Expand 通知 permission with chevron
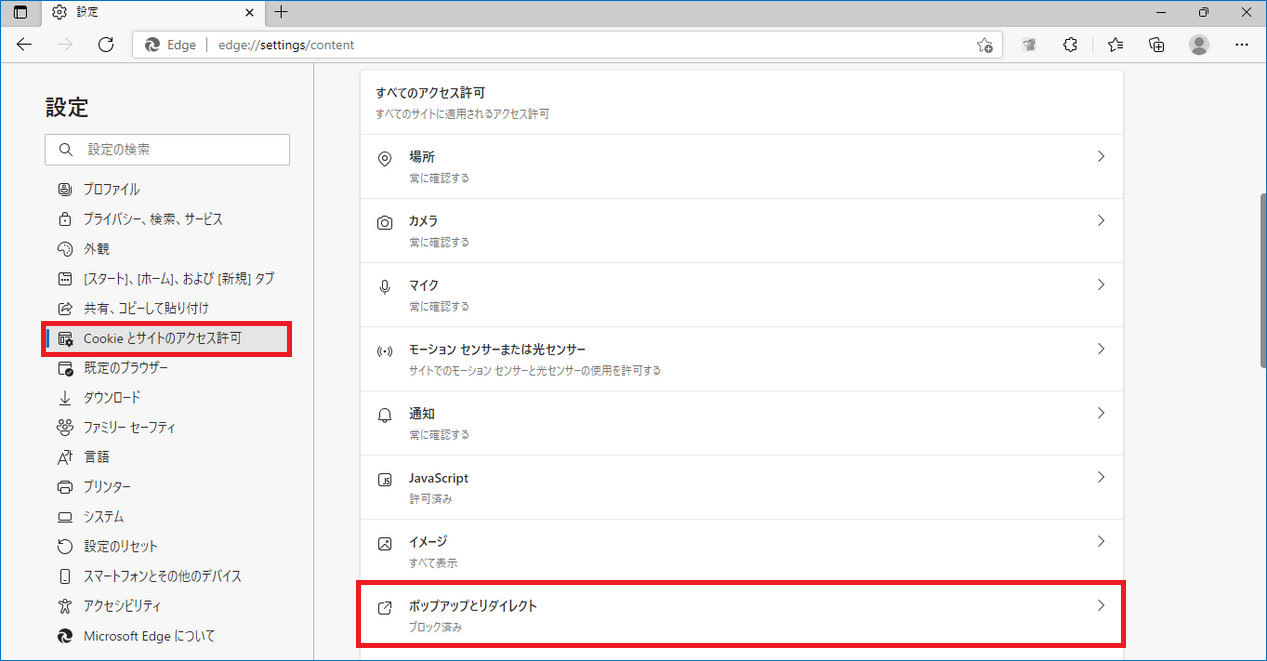The image size is (1267, 661). tap(1101, 413)
